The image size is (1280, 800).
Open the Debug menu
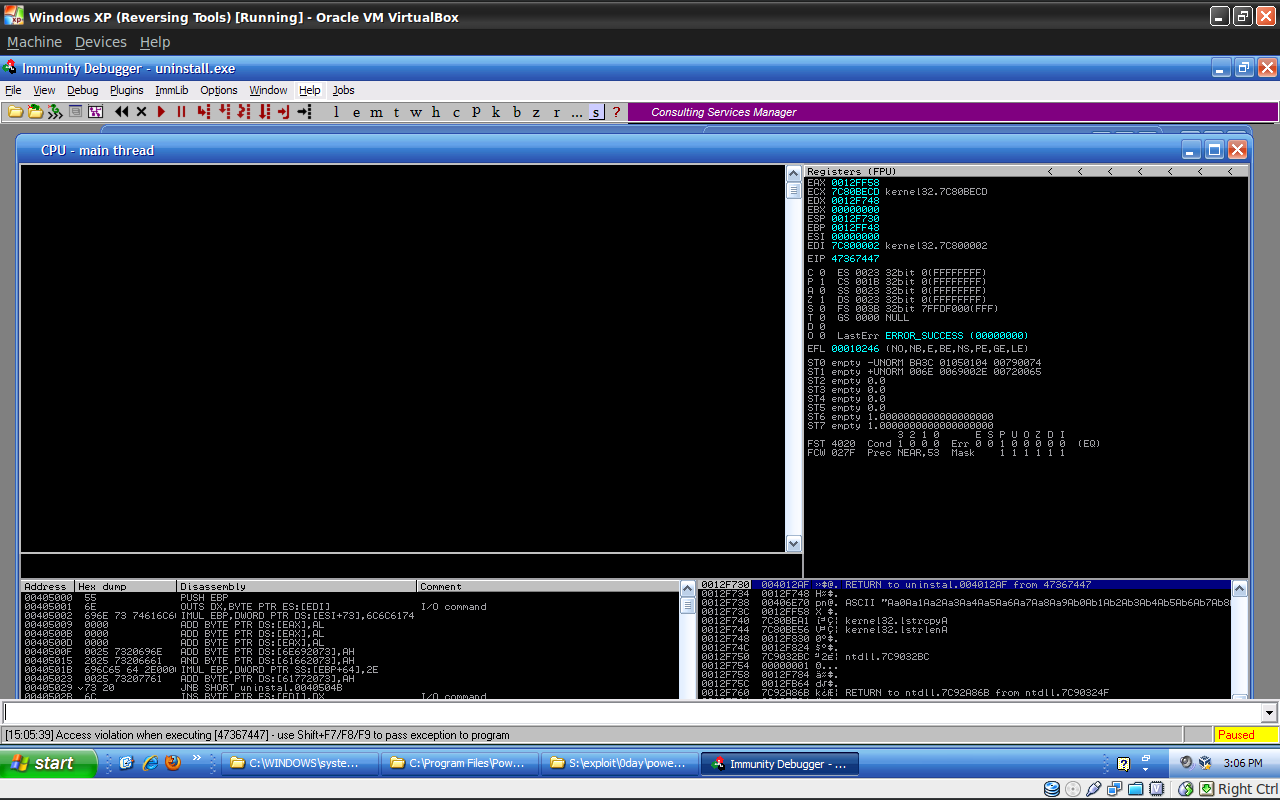pos(82,90)
